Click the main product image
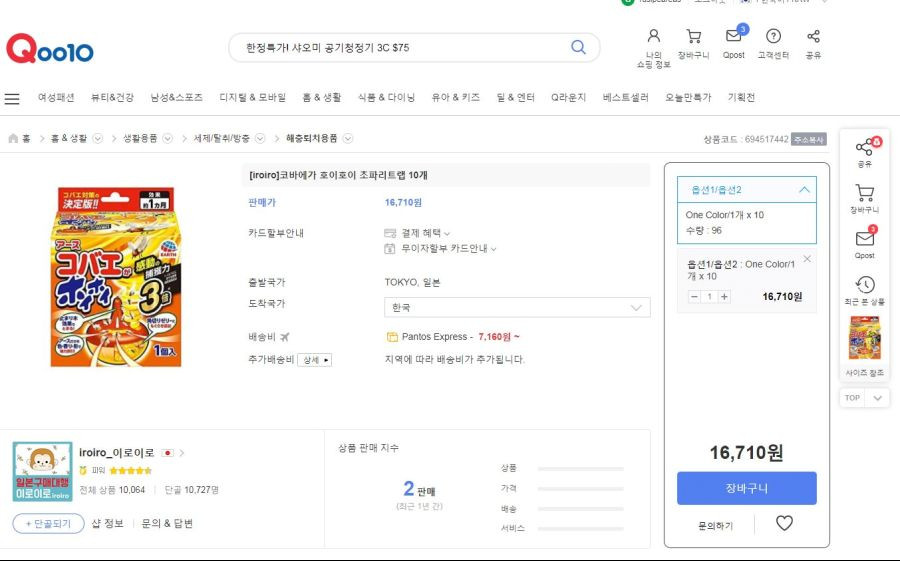900x561 pixels. click(x=115, y=277)
